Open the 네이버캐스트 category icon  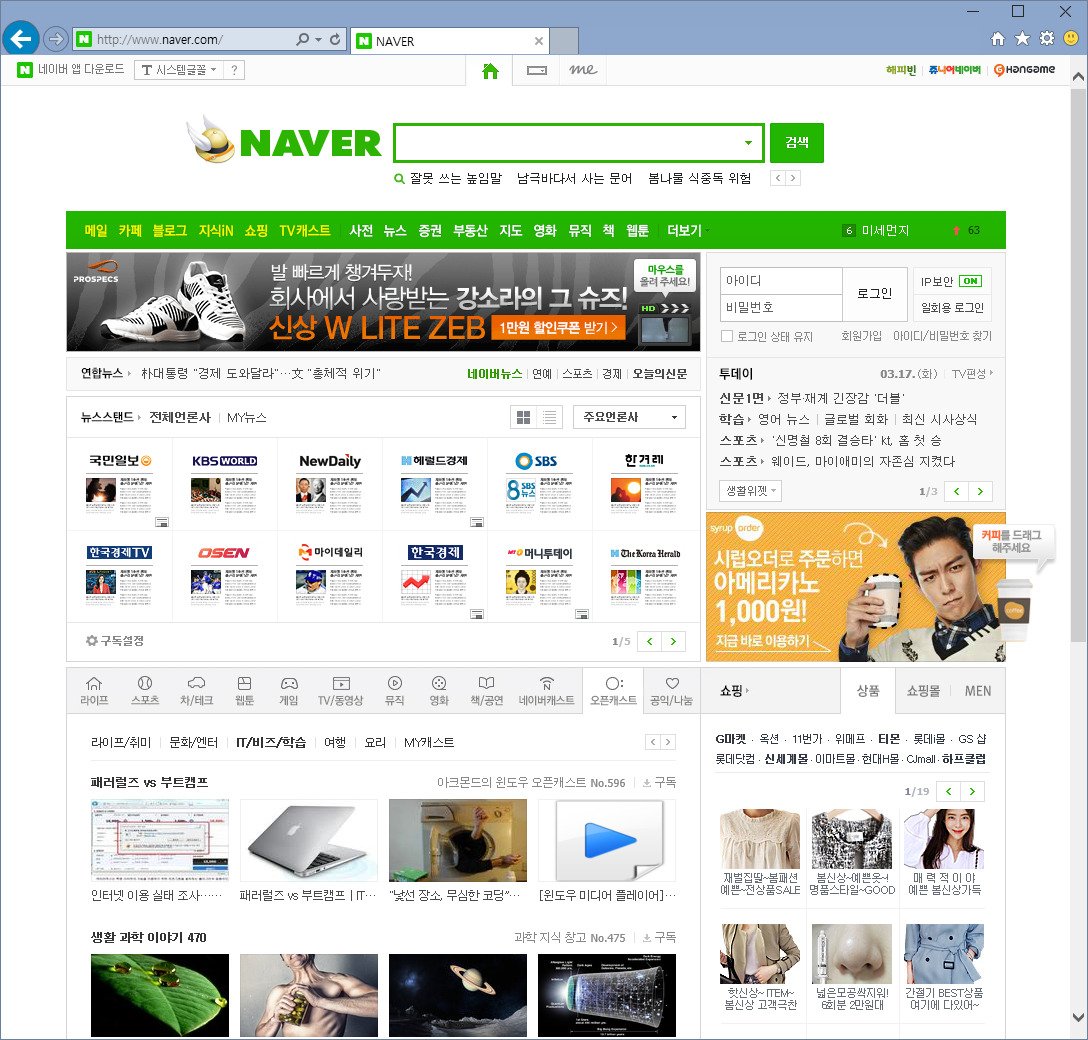click(x=546, y=691)
